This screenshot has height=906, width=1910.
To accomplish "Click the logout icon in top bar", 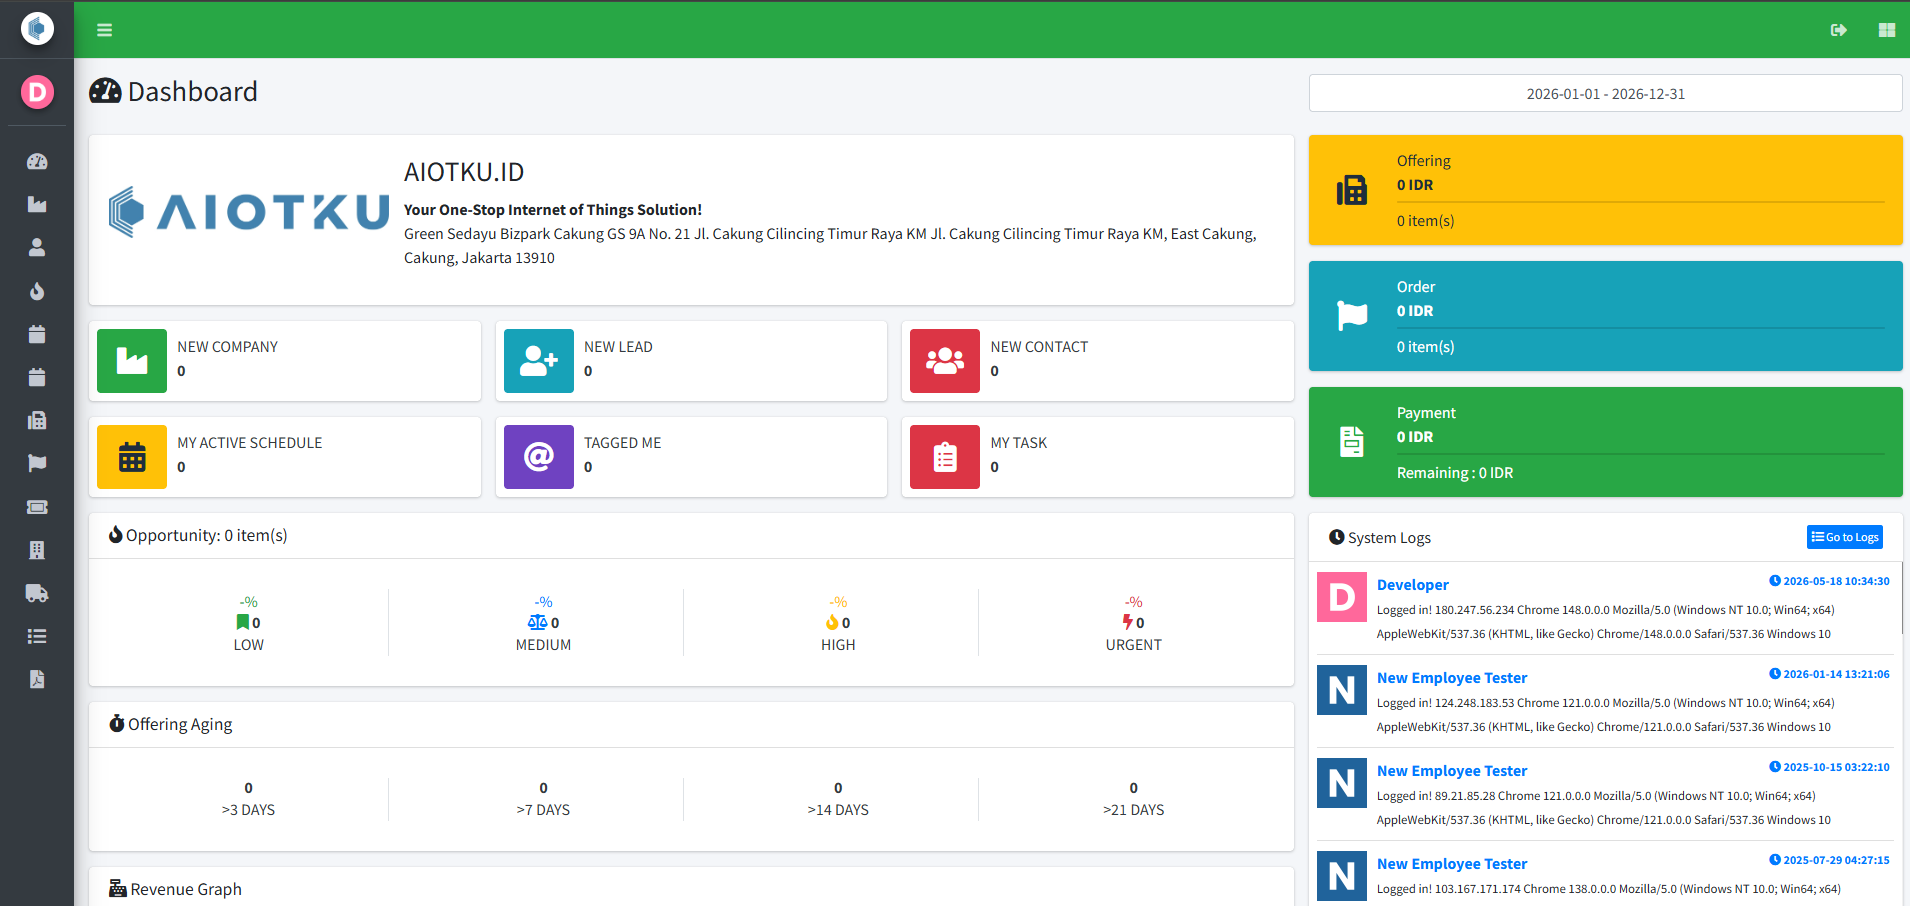I will tap(1838, 30).
